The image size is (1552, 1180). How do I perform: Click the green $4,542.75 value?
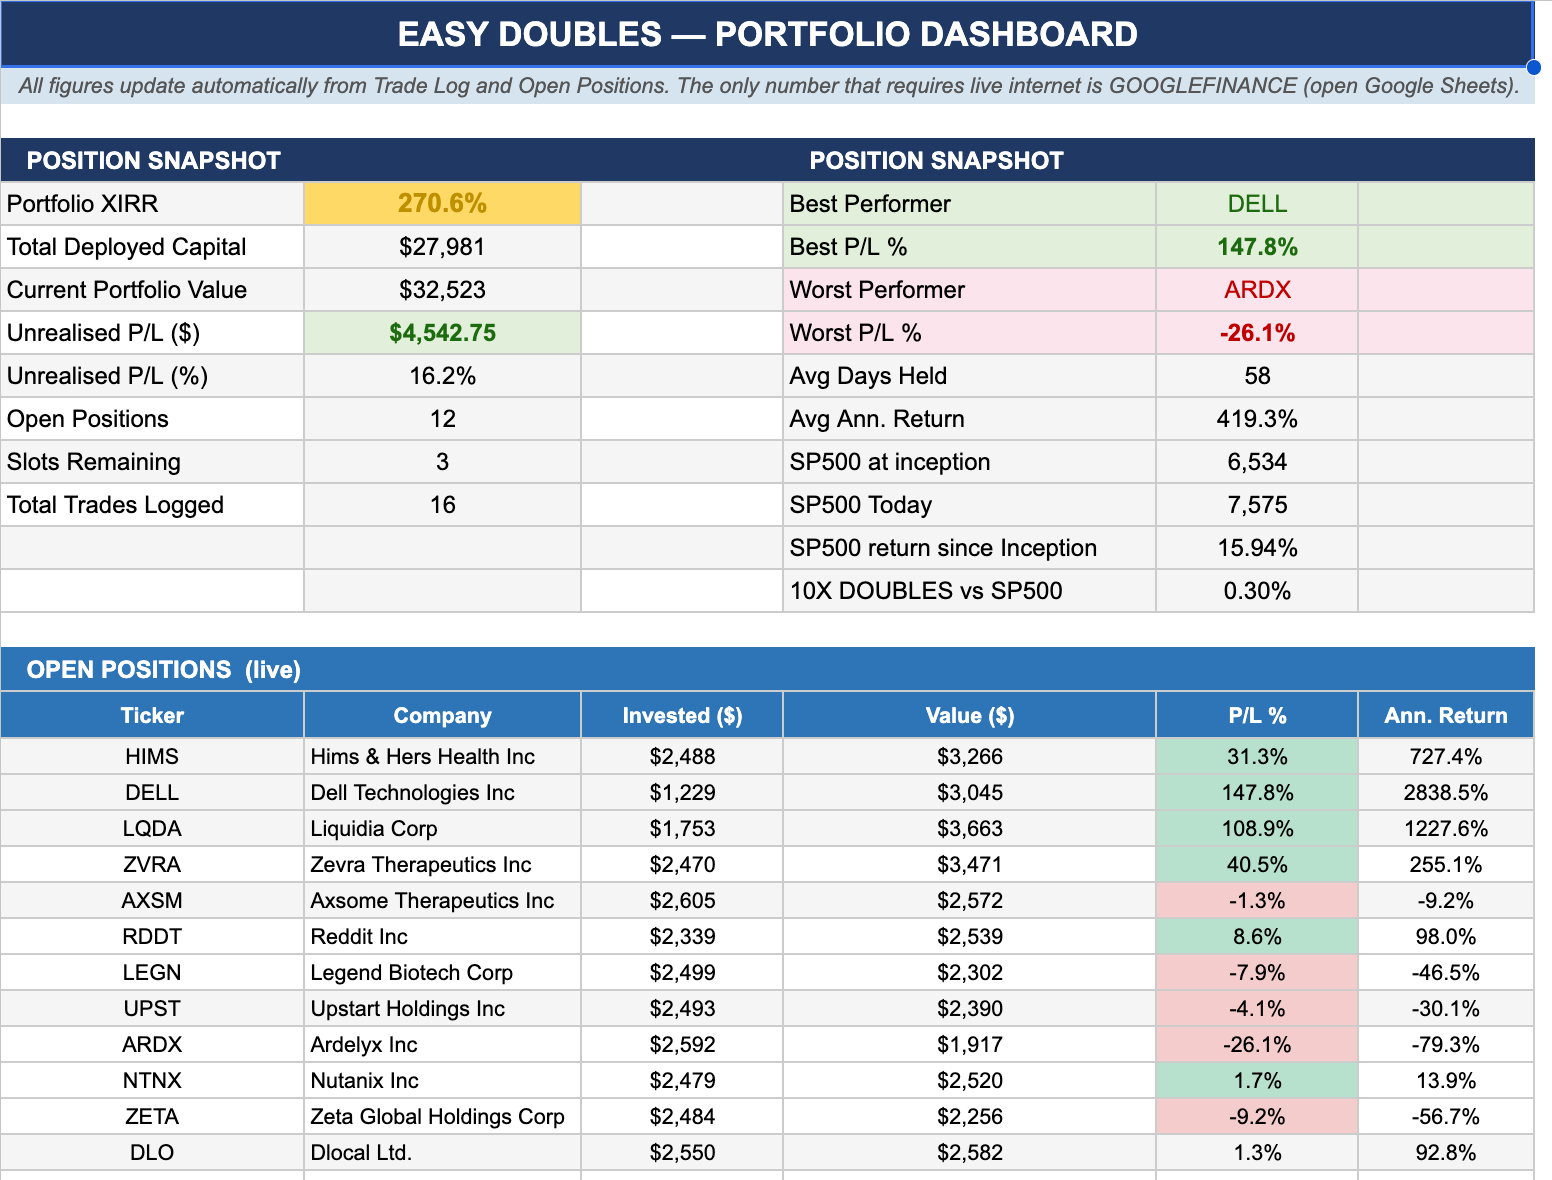point(442,333)
